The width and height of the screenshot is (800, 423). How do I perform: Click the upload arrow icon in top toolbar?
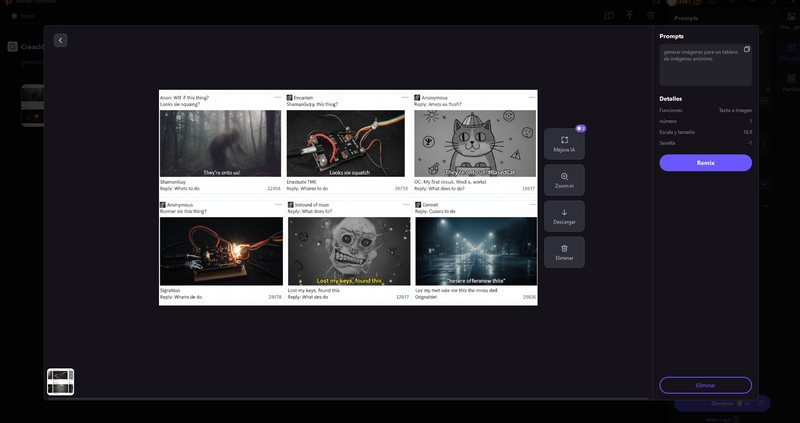(629, 15)
